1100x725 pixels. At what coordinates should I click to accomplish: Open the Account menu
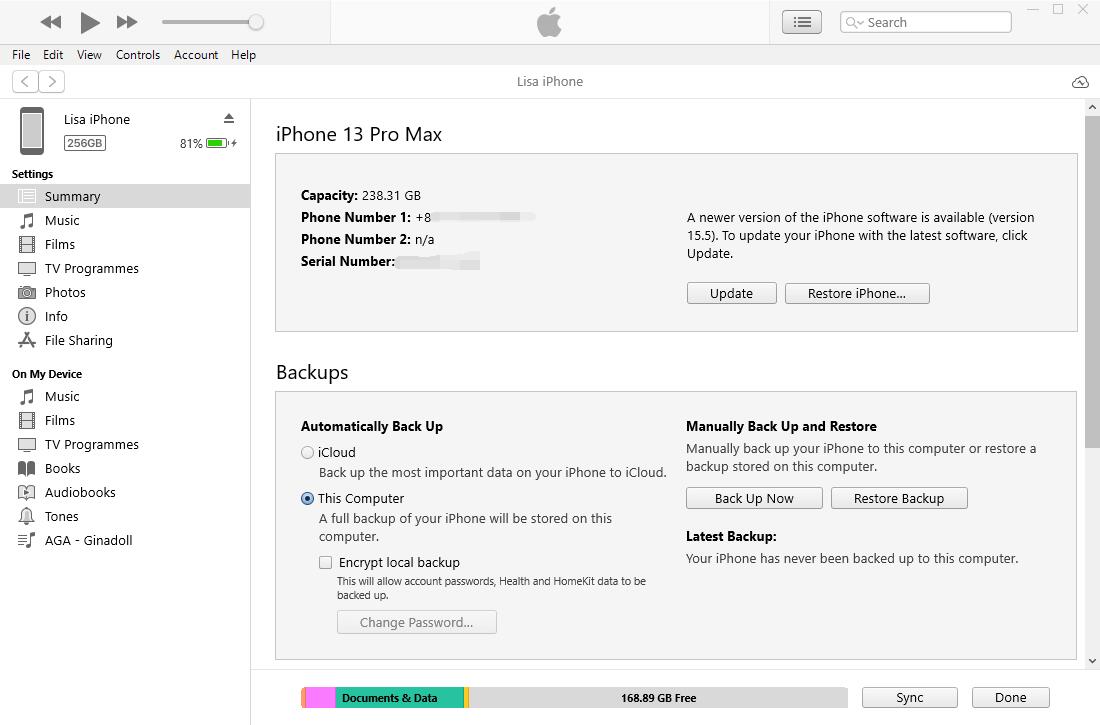pos(196,55)
